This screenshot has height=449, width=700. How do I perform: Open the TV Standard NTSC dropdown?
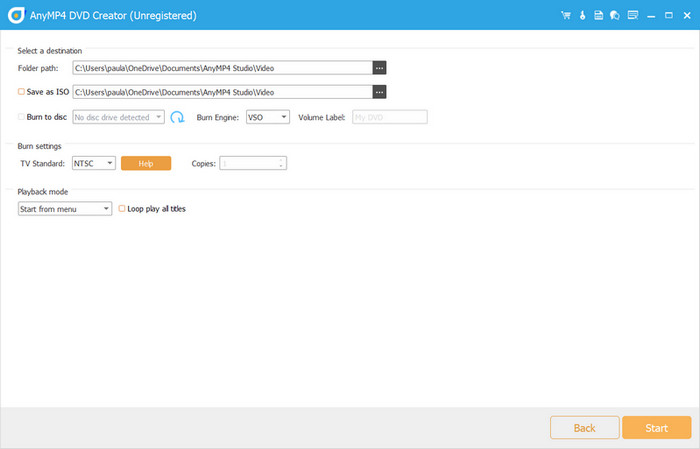click(94, 163)
